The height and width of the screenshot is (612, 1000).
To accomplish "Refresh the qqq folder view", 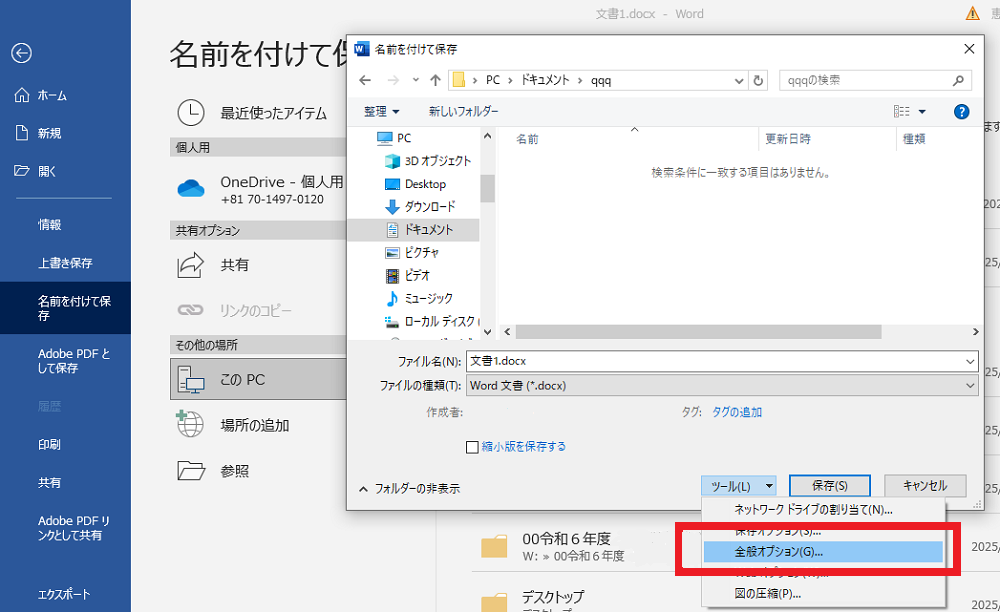I will pos(758,81).
